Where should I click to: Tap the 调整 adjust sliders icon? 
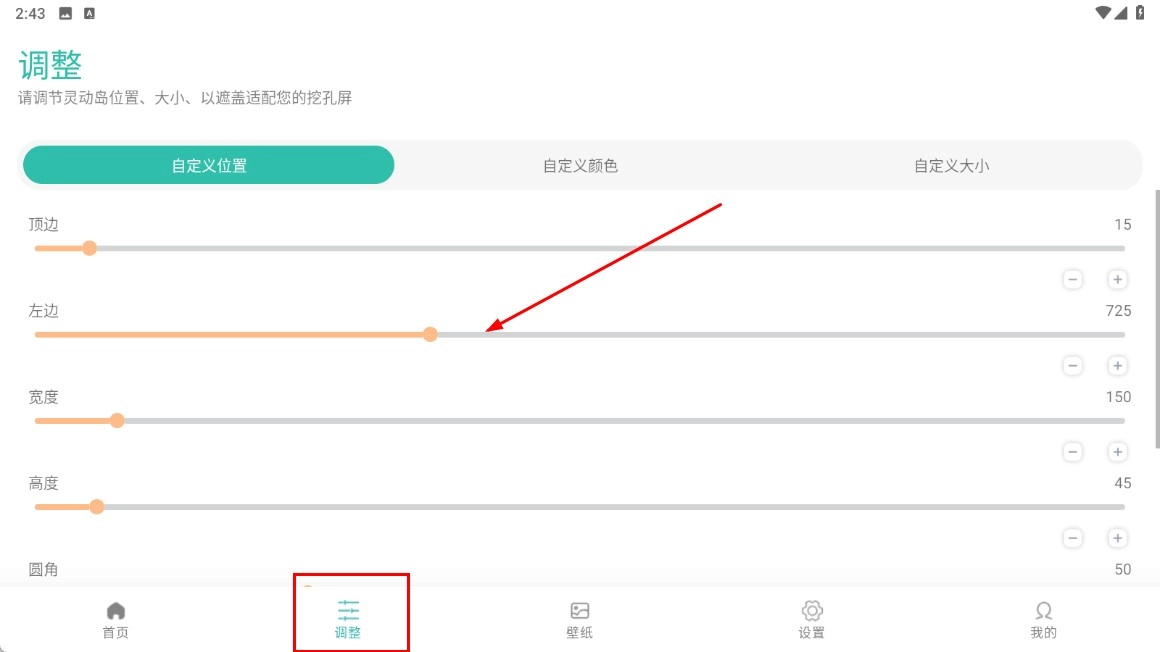pos(348,610)
